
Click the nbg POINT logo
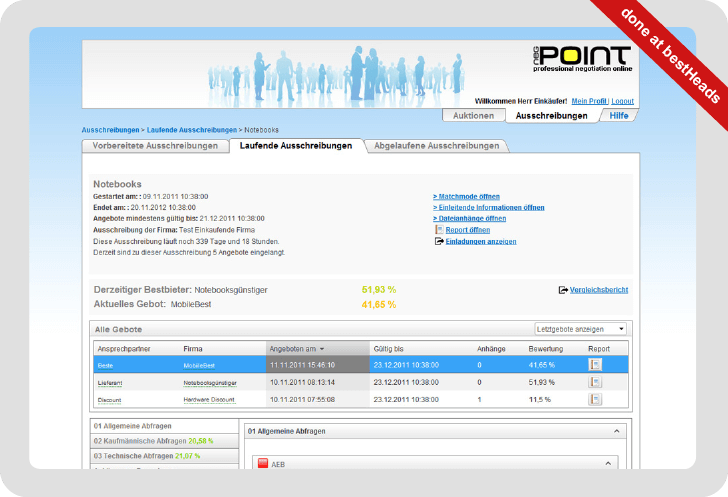coord(582,59)
